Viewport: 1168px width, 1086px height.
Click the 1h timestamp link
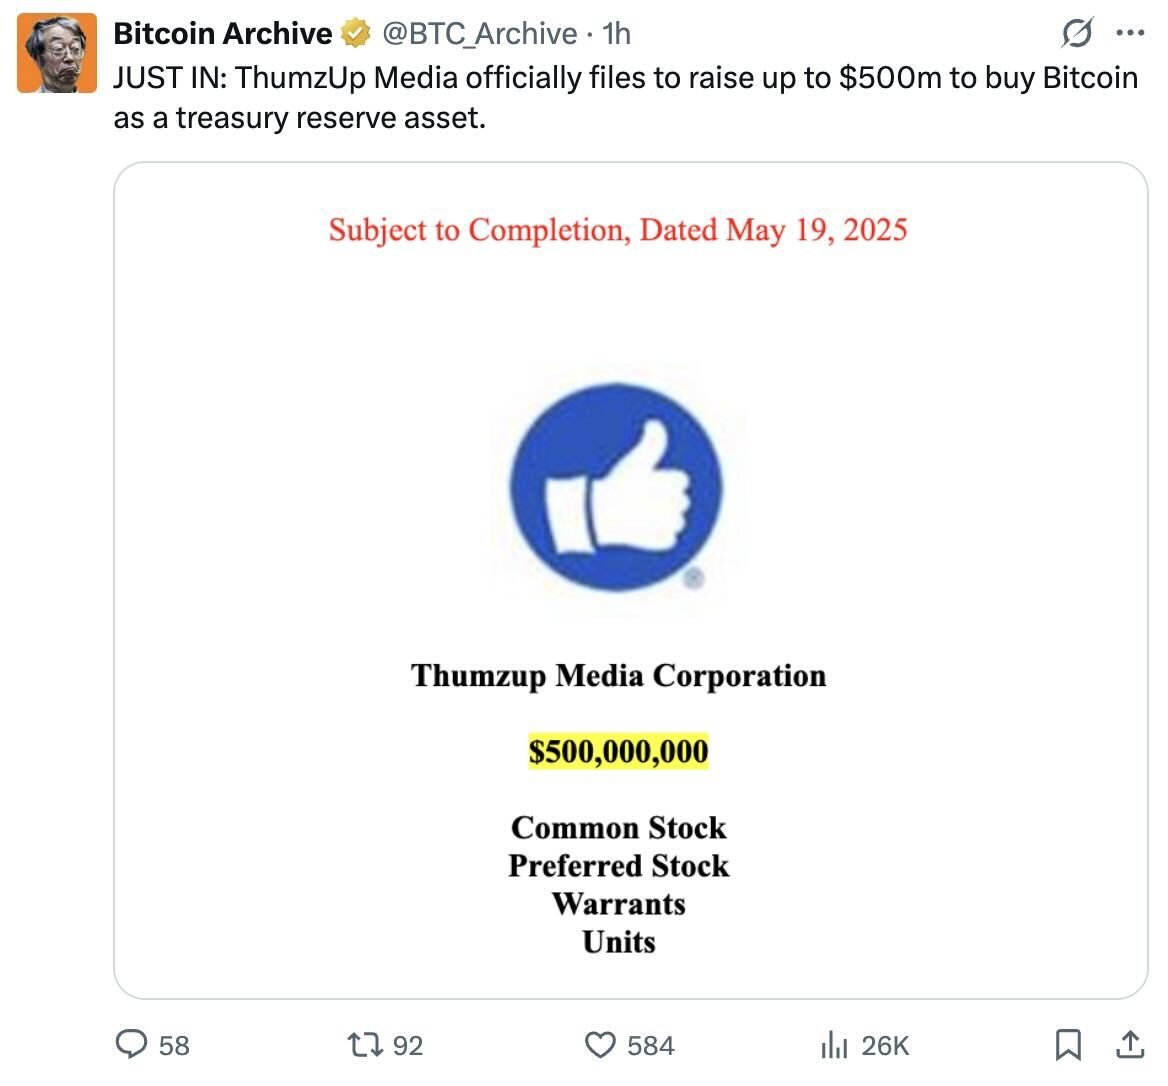617,34
